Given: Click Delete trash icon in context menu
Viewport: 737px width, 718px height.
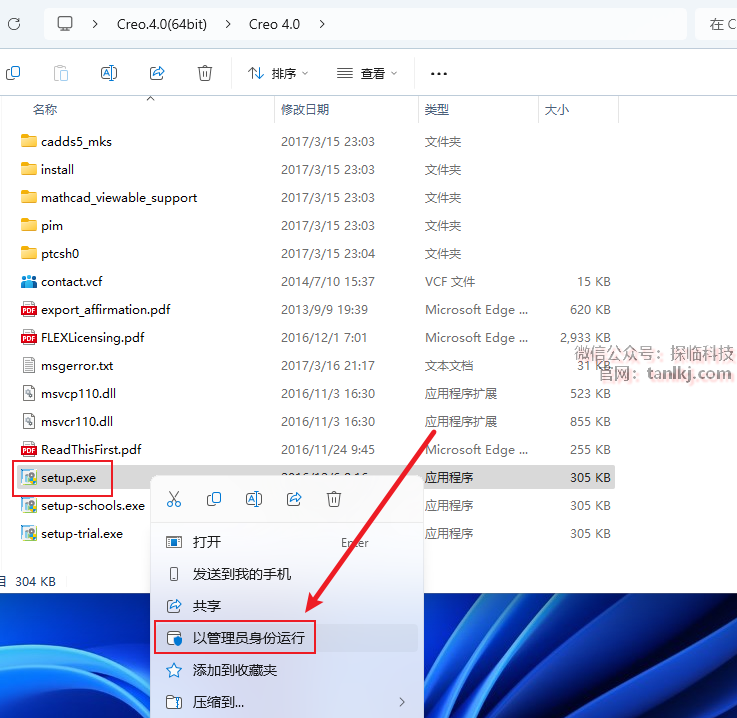Looking at the screenshot, I should coord(334,499).
